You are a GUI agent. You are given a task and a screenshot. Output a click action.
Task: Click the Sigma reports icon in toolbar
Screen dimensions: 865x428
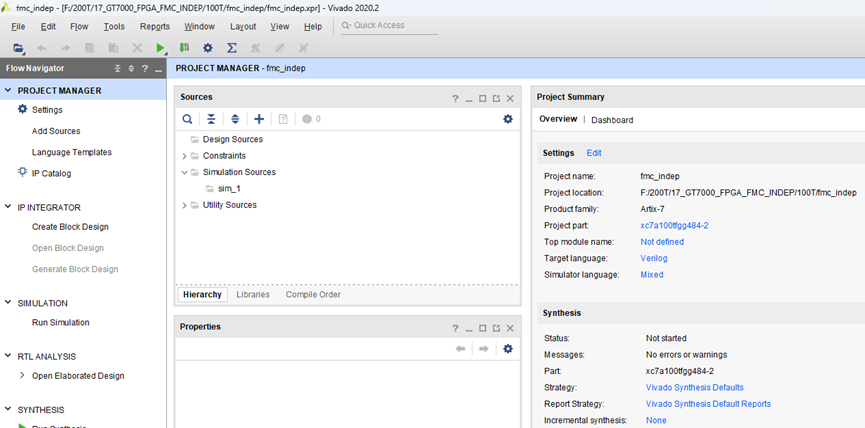(x=232, y=48)
